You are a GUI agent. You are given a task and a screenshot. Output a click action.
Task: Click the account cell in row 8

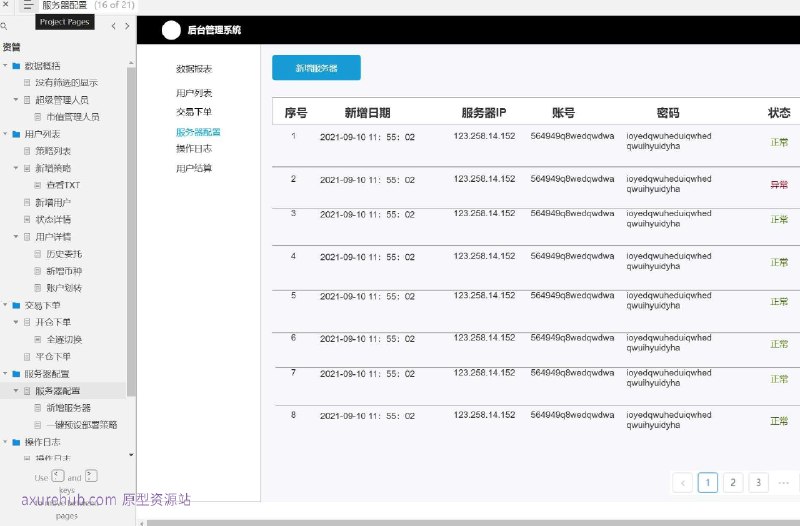click(572, 415)
